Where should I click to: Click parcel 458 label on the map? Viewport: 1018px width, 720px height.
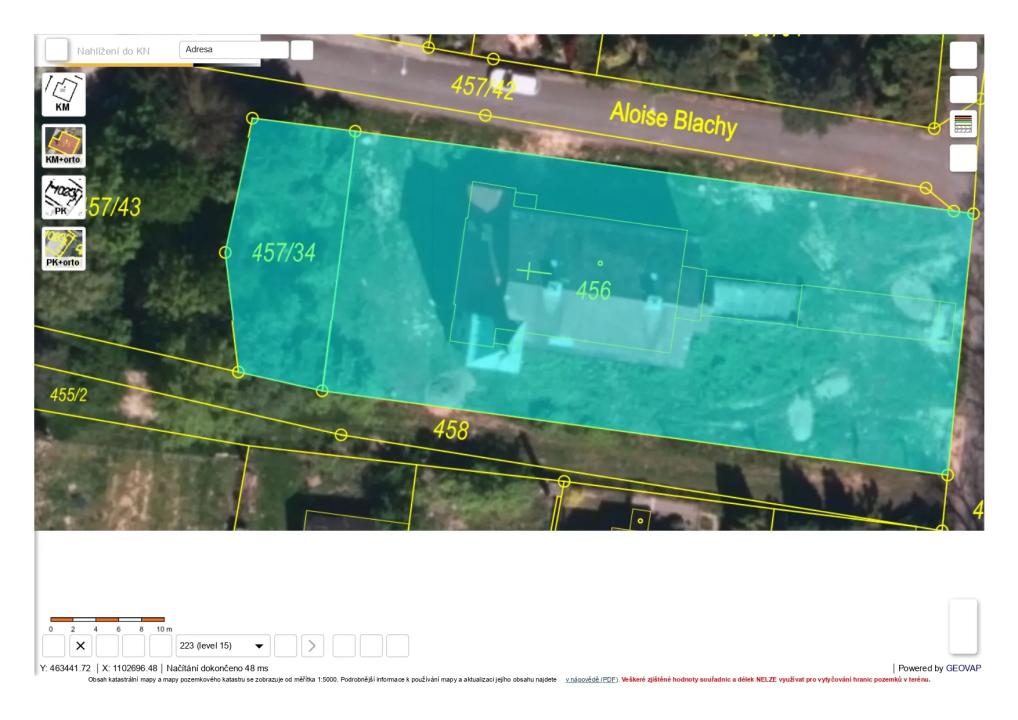[x=450, y=431]
